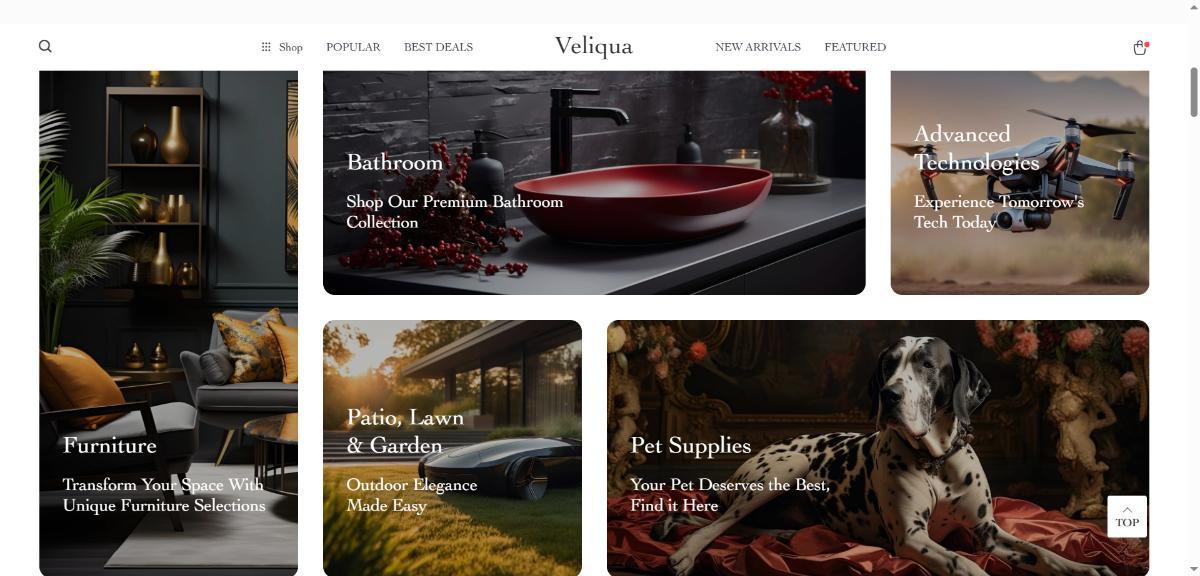
Task: Click the up-arrow TOP button
Action: click(x=1127, y=516)
